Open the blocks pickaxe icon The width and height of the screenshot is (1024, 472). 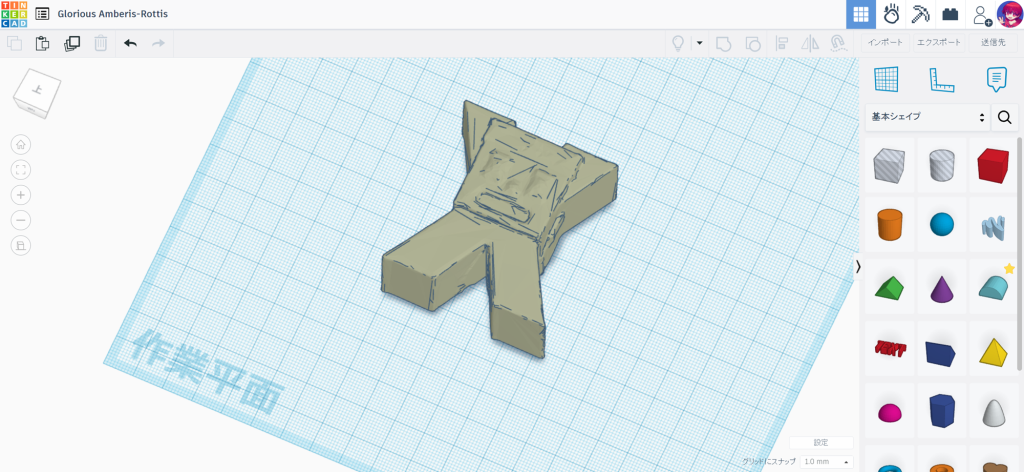[920, 14]
